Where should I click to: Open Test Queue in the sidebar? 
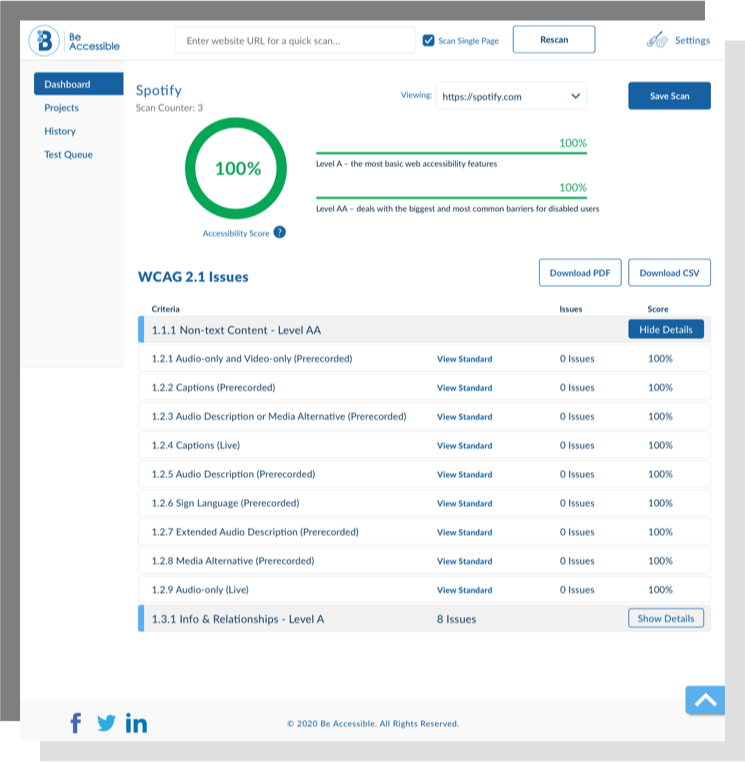(x=69, y=154)
